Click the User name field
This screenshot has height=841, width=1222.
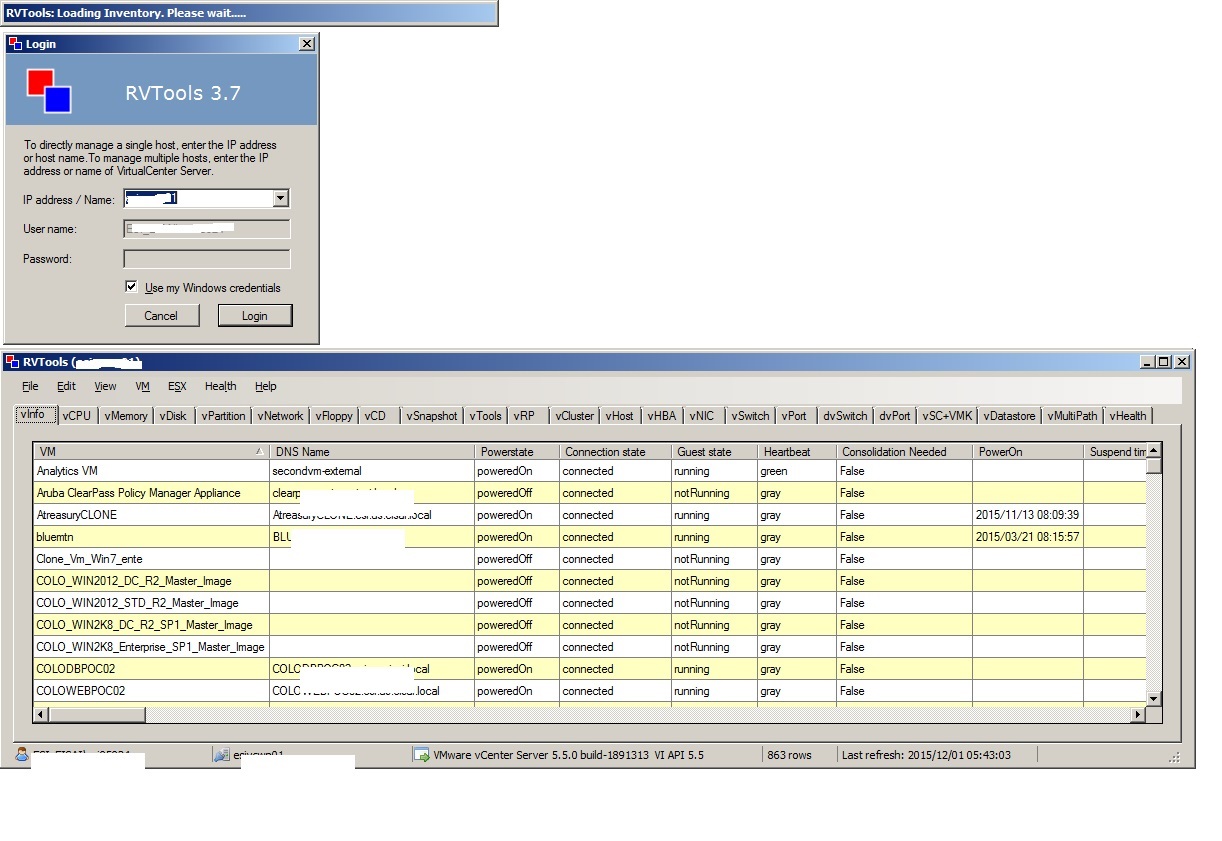coord(207,229)
